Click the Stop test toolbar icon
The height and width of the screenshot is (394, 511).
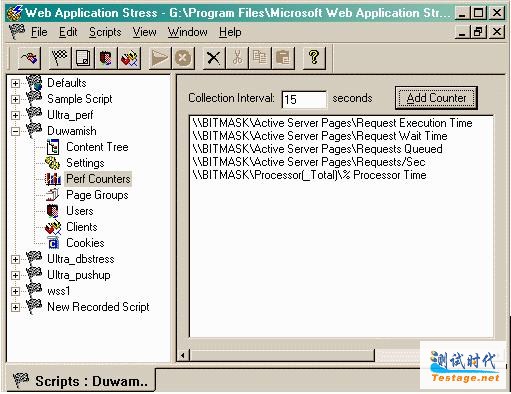pyautogui.click(x=183, y=58)
